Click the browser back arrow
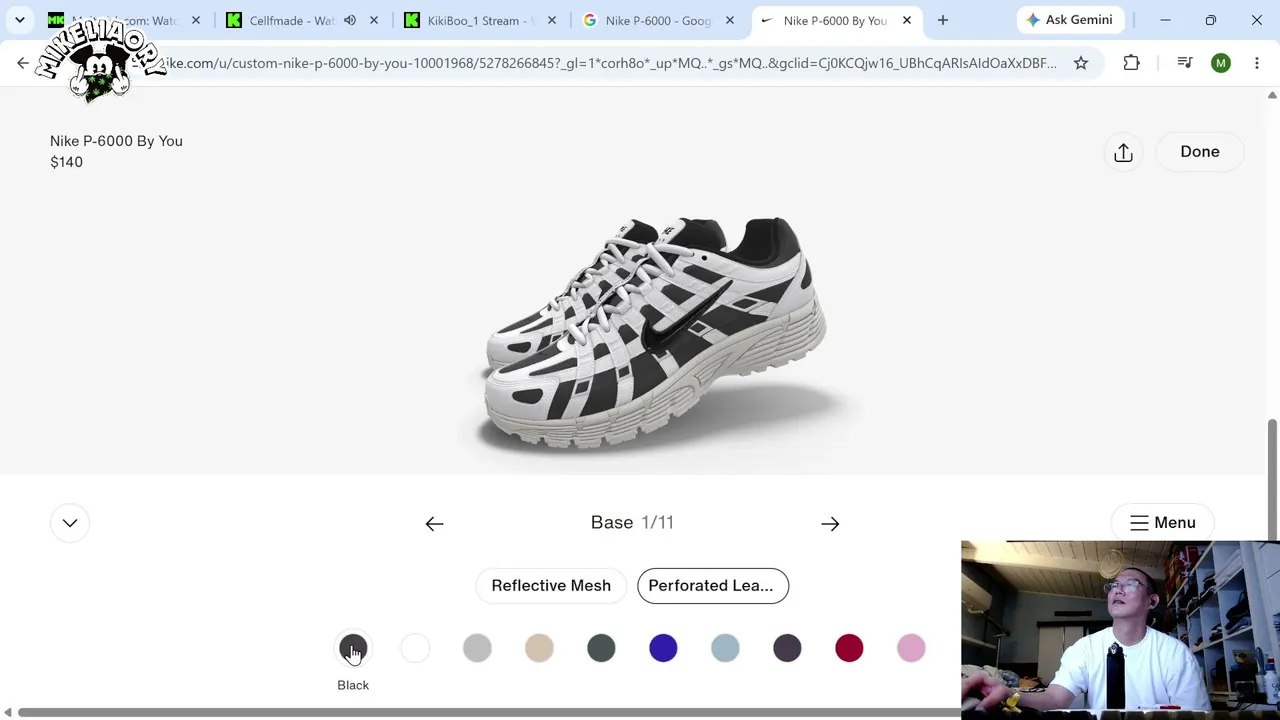The image size is (1280, 720). (23, 63)
